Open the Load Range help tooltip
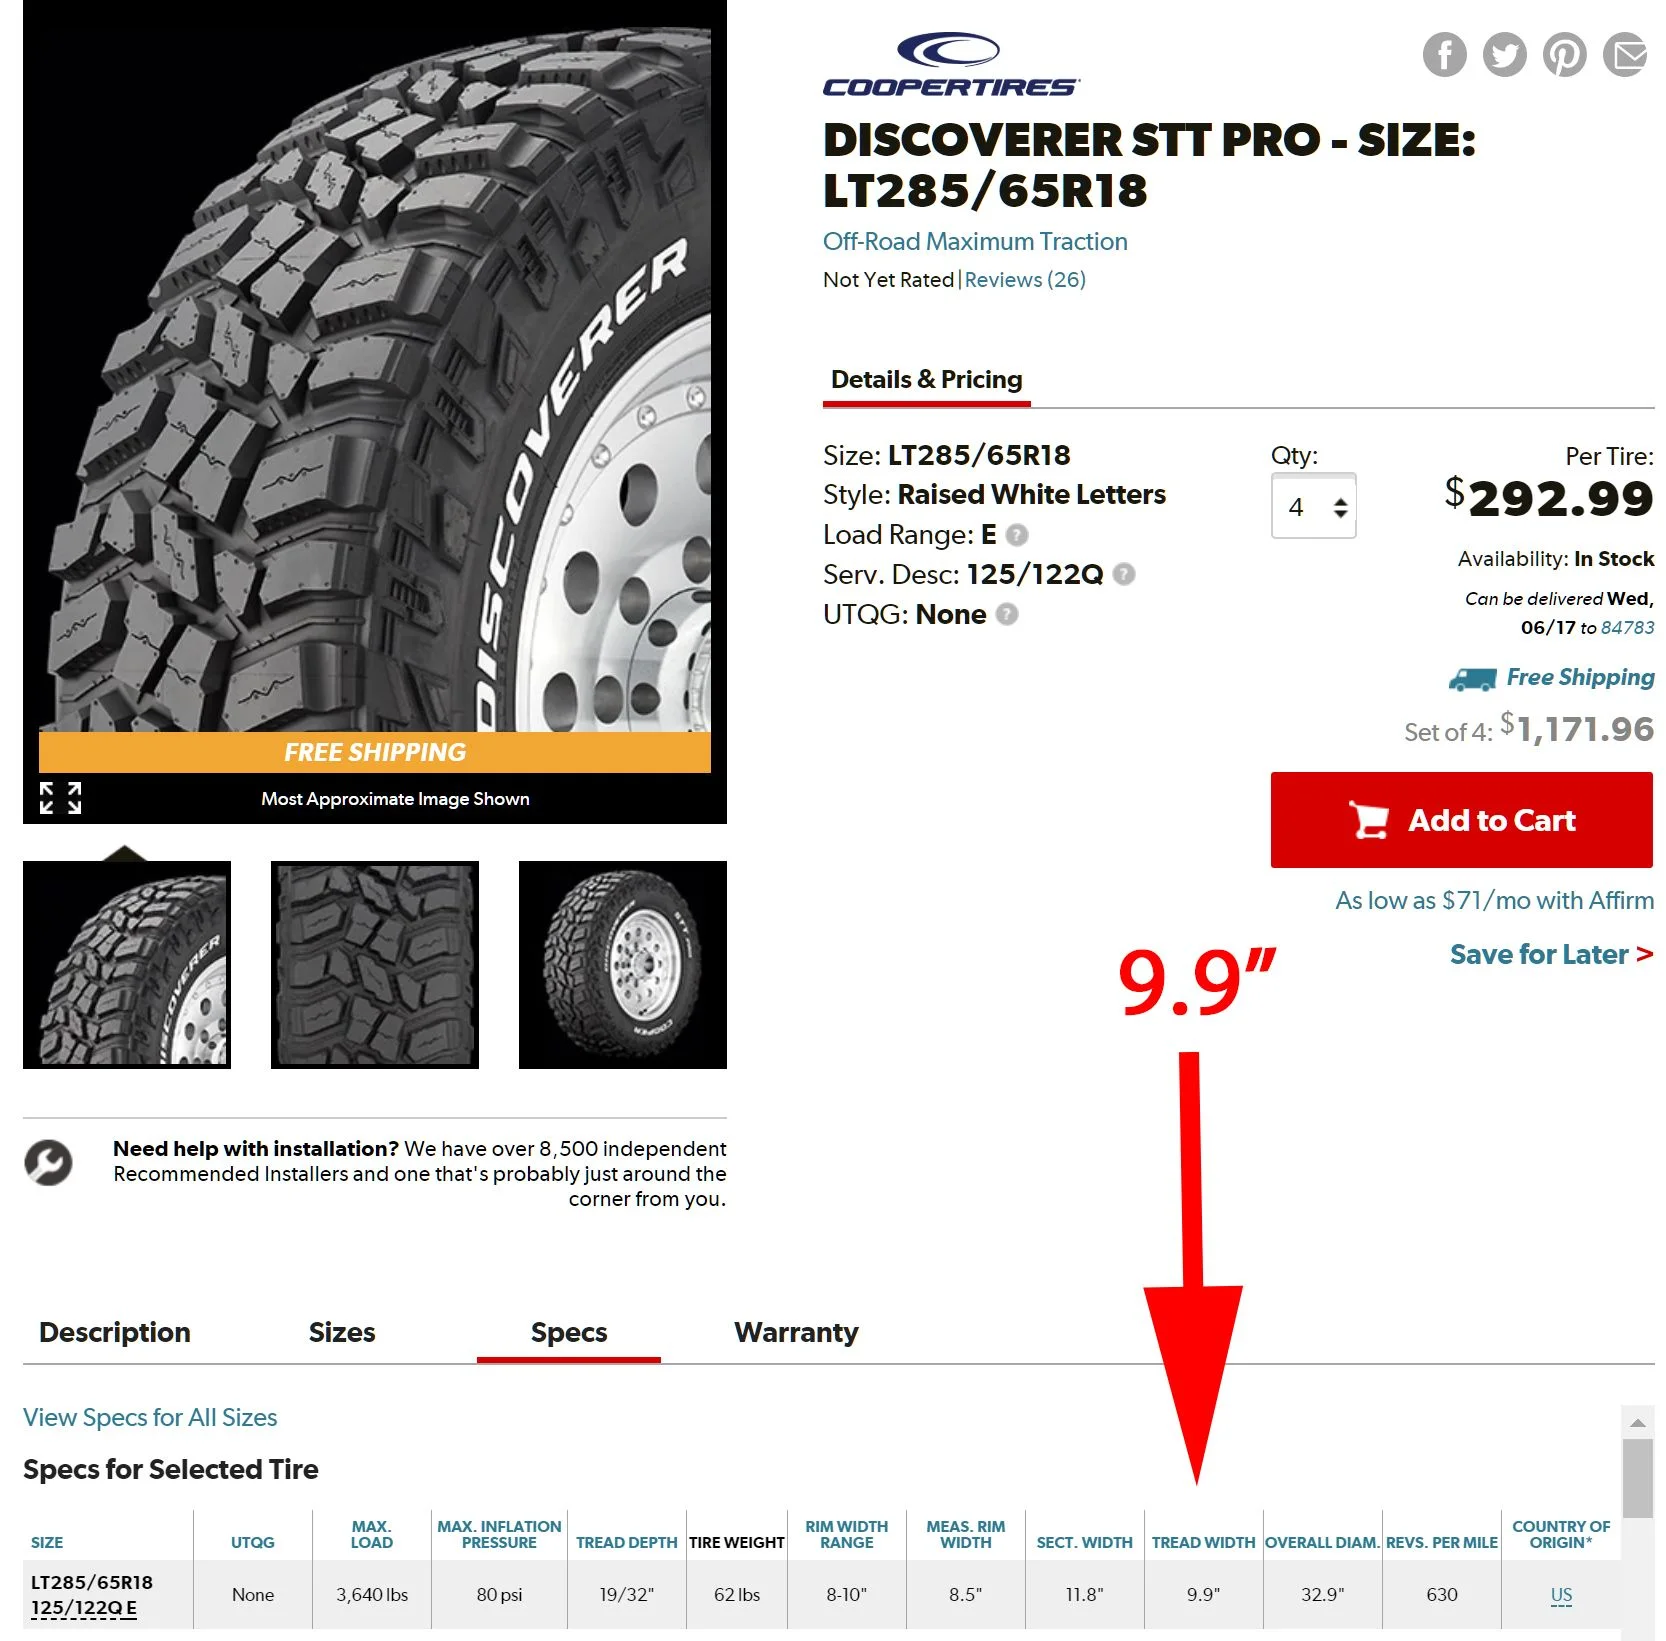 (1017, 535)
